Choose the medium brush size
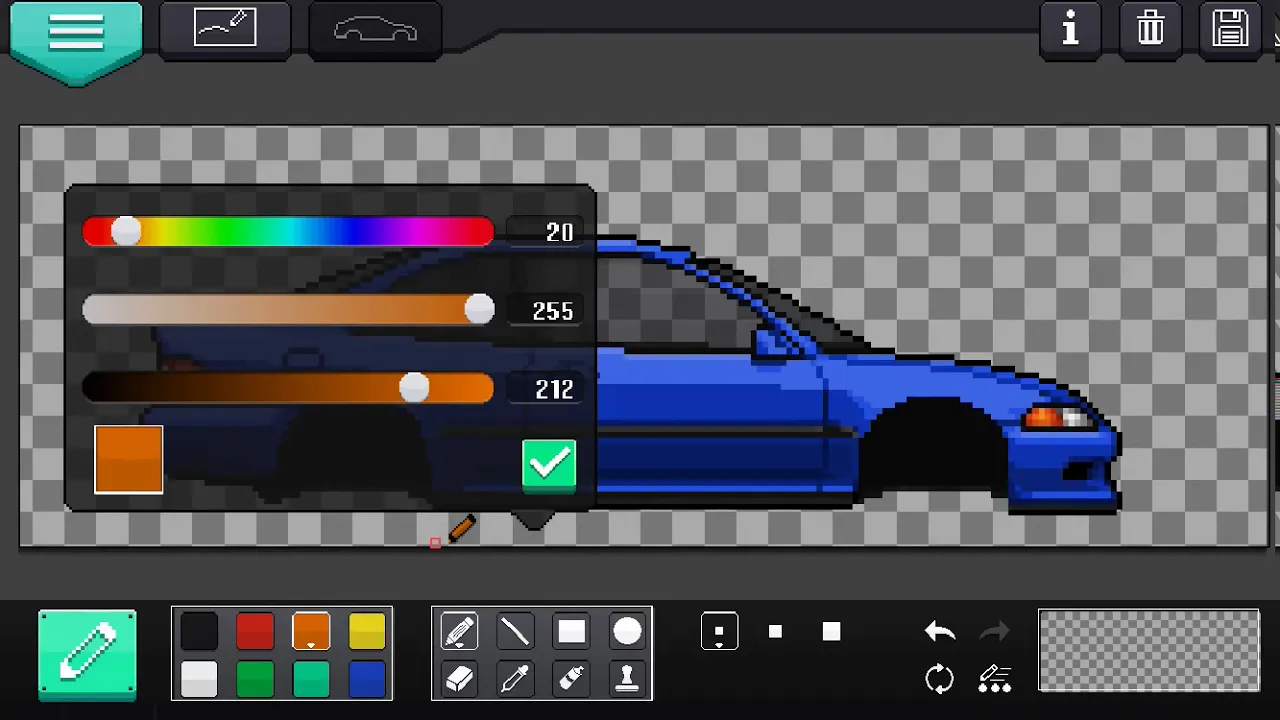 coord(775,632)
